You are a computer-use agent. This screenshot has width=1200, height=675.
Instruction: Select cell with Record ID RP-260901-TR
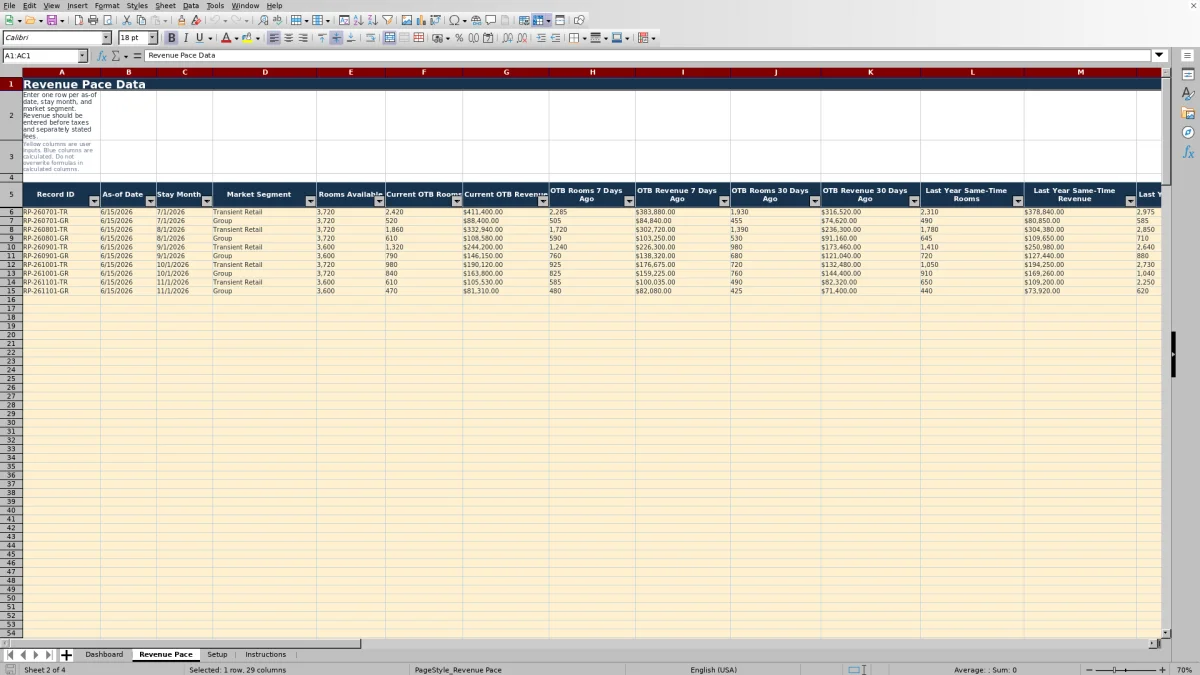click(61, 247)
